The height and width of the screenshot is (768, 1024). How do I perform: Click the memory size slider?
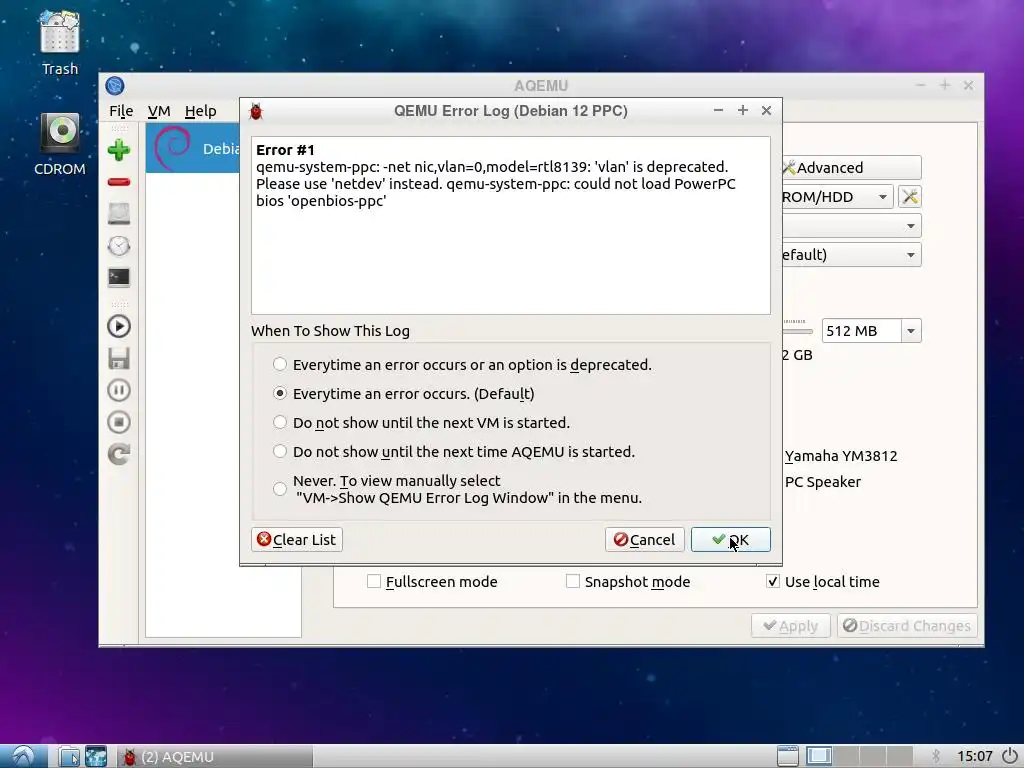797,330
